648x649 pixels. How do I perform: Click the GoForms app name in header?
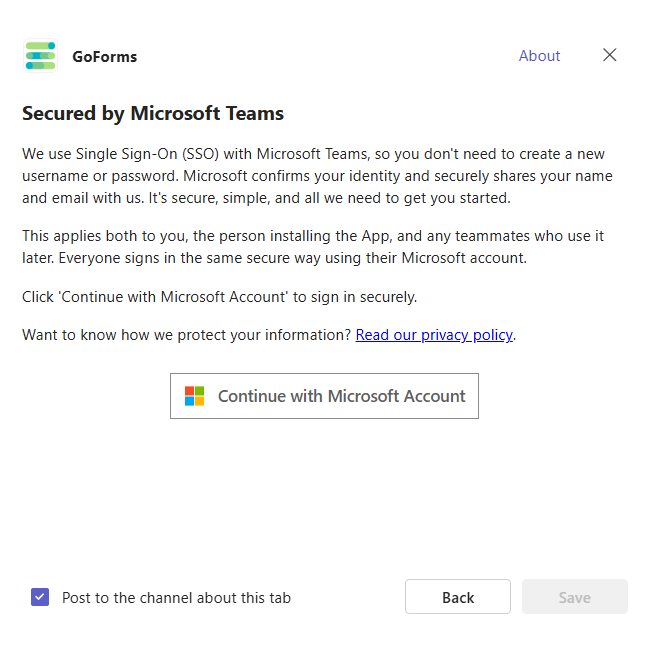click(104, 57)
